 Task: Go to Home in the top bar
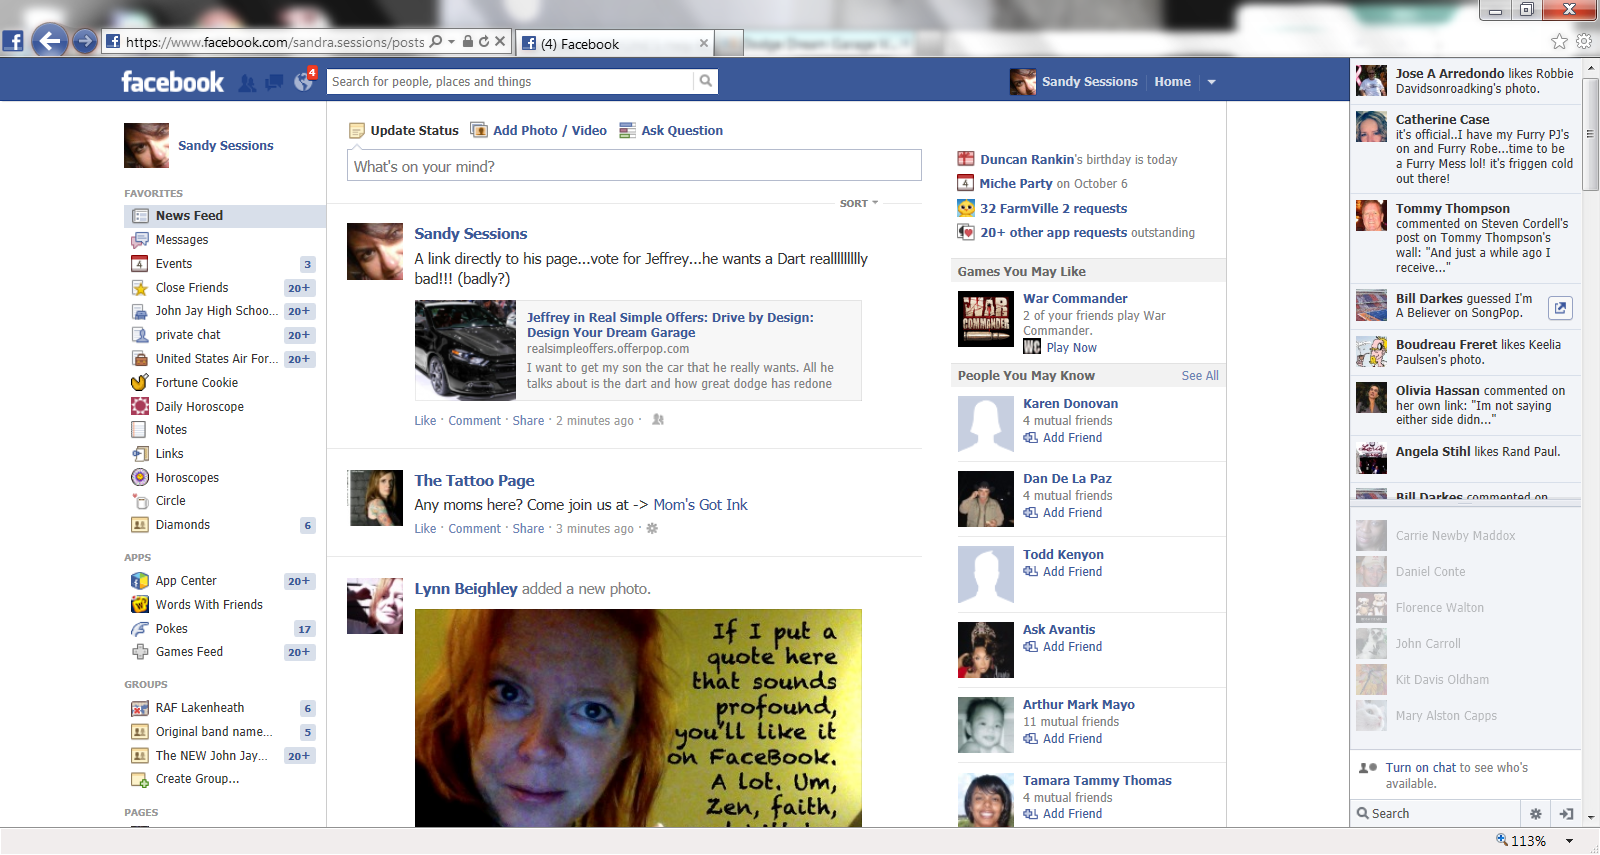[x=1172, y=82]
